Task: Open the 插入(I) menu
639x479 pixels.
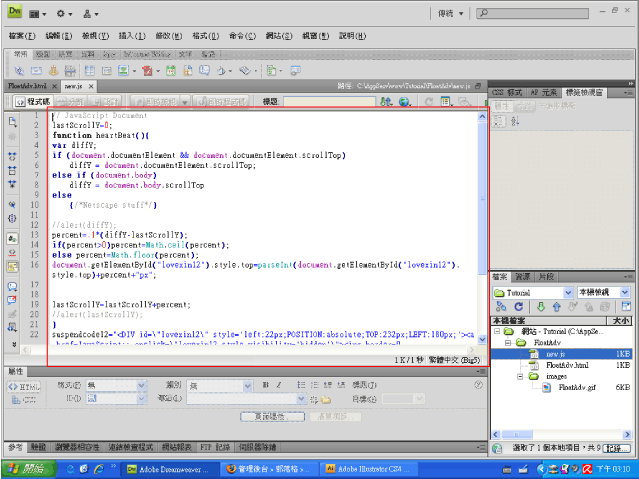Action: (x=131, y=35)
